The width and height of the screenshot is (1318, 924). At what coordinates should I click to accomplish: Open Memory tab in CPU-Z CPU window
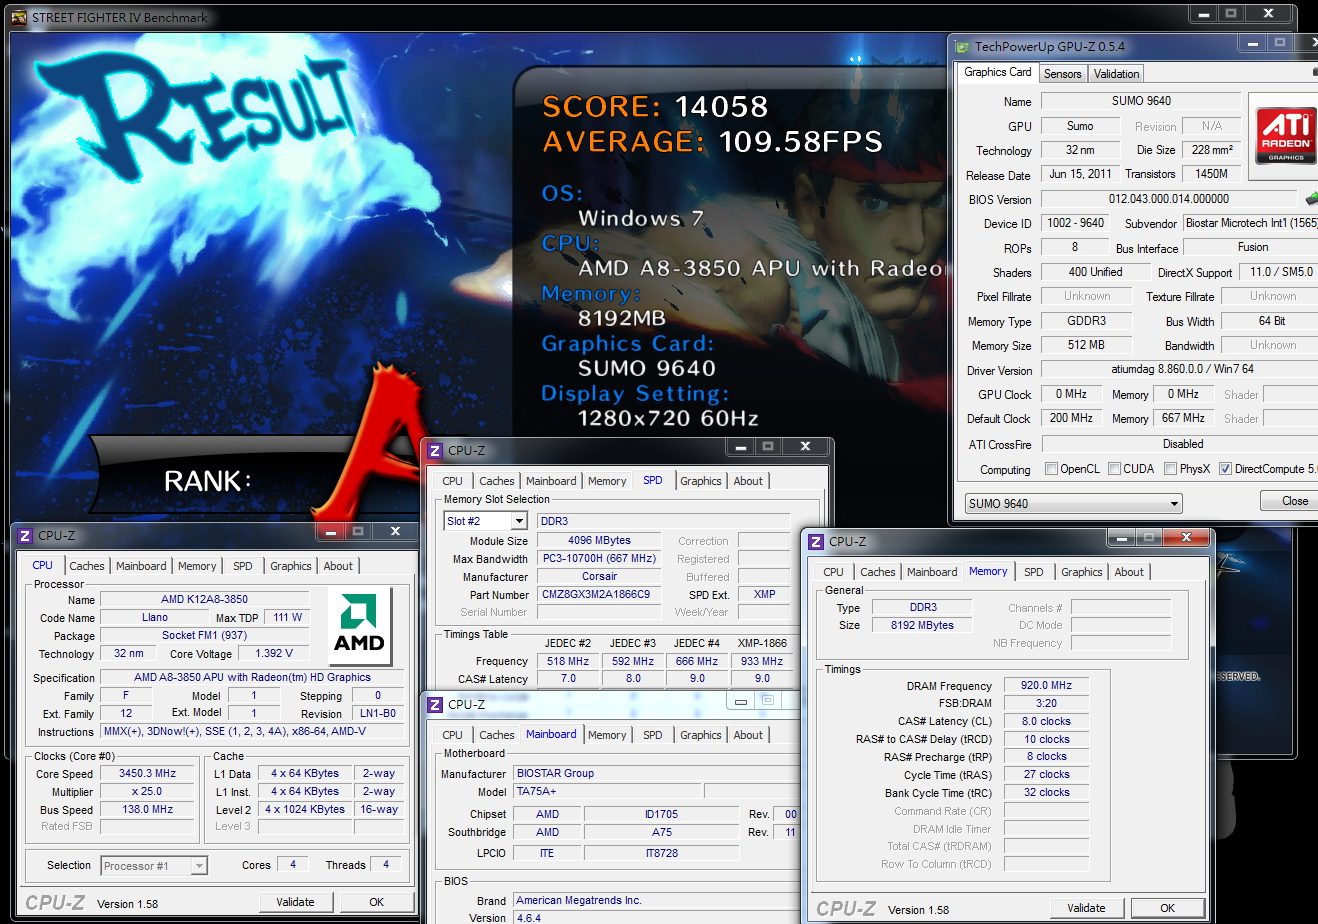click(x=197, y=566)
